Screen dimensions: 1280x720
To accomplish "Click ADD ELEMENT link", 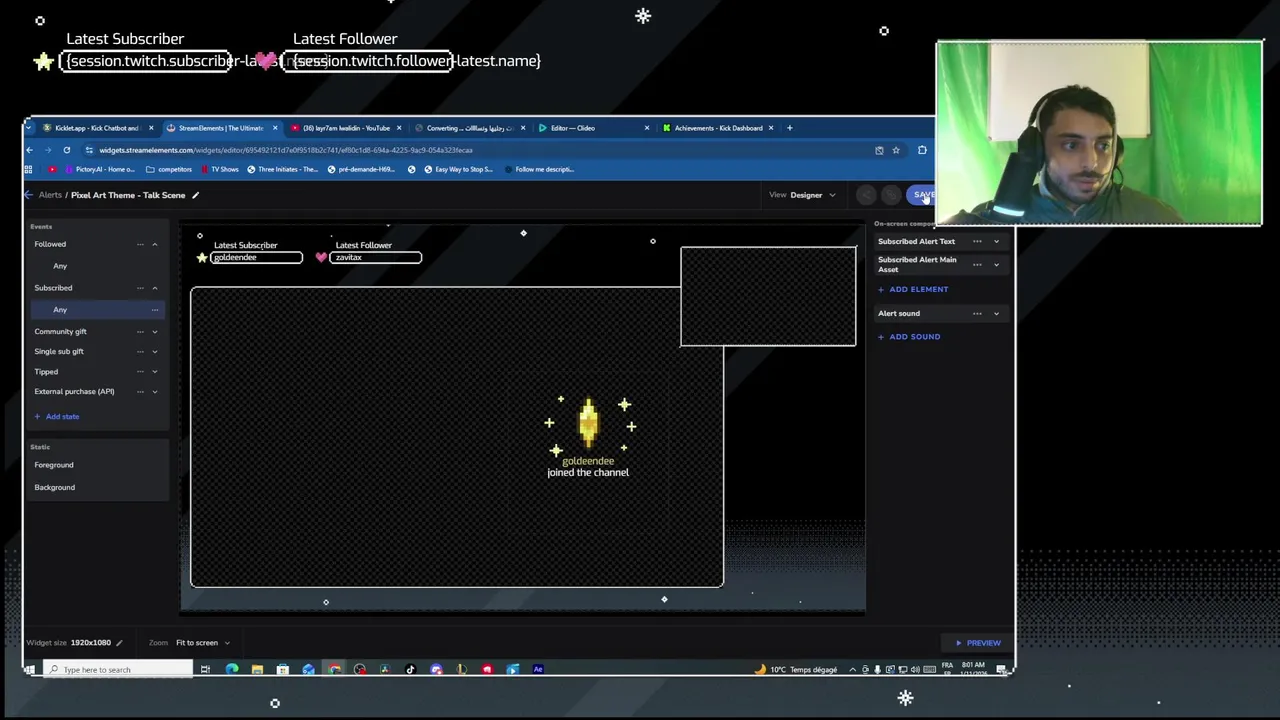I will 913,289.
